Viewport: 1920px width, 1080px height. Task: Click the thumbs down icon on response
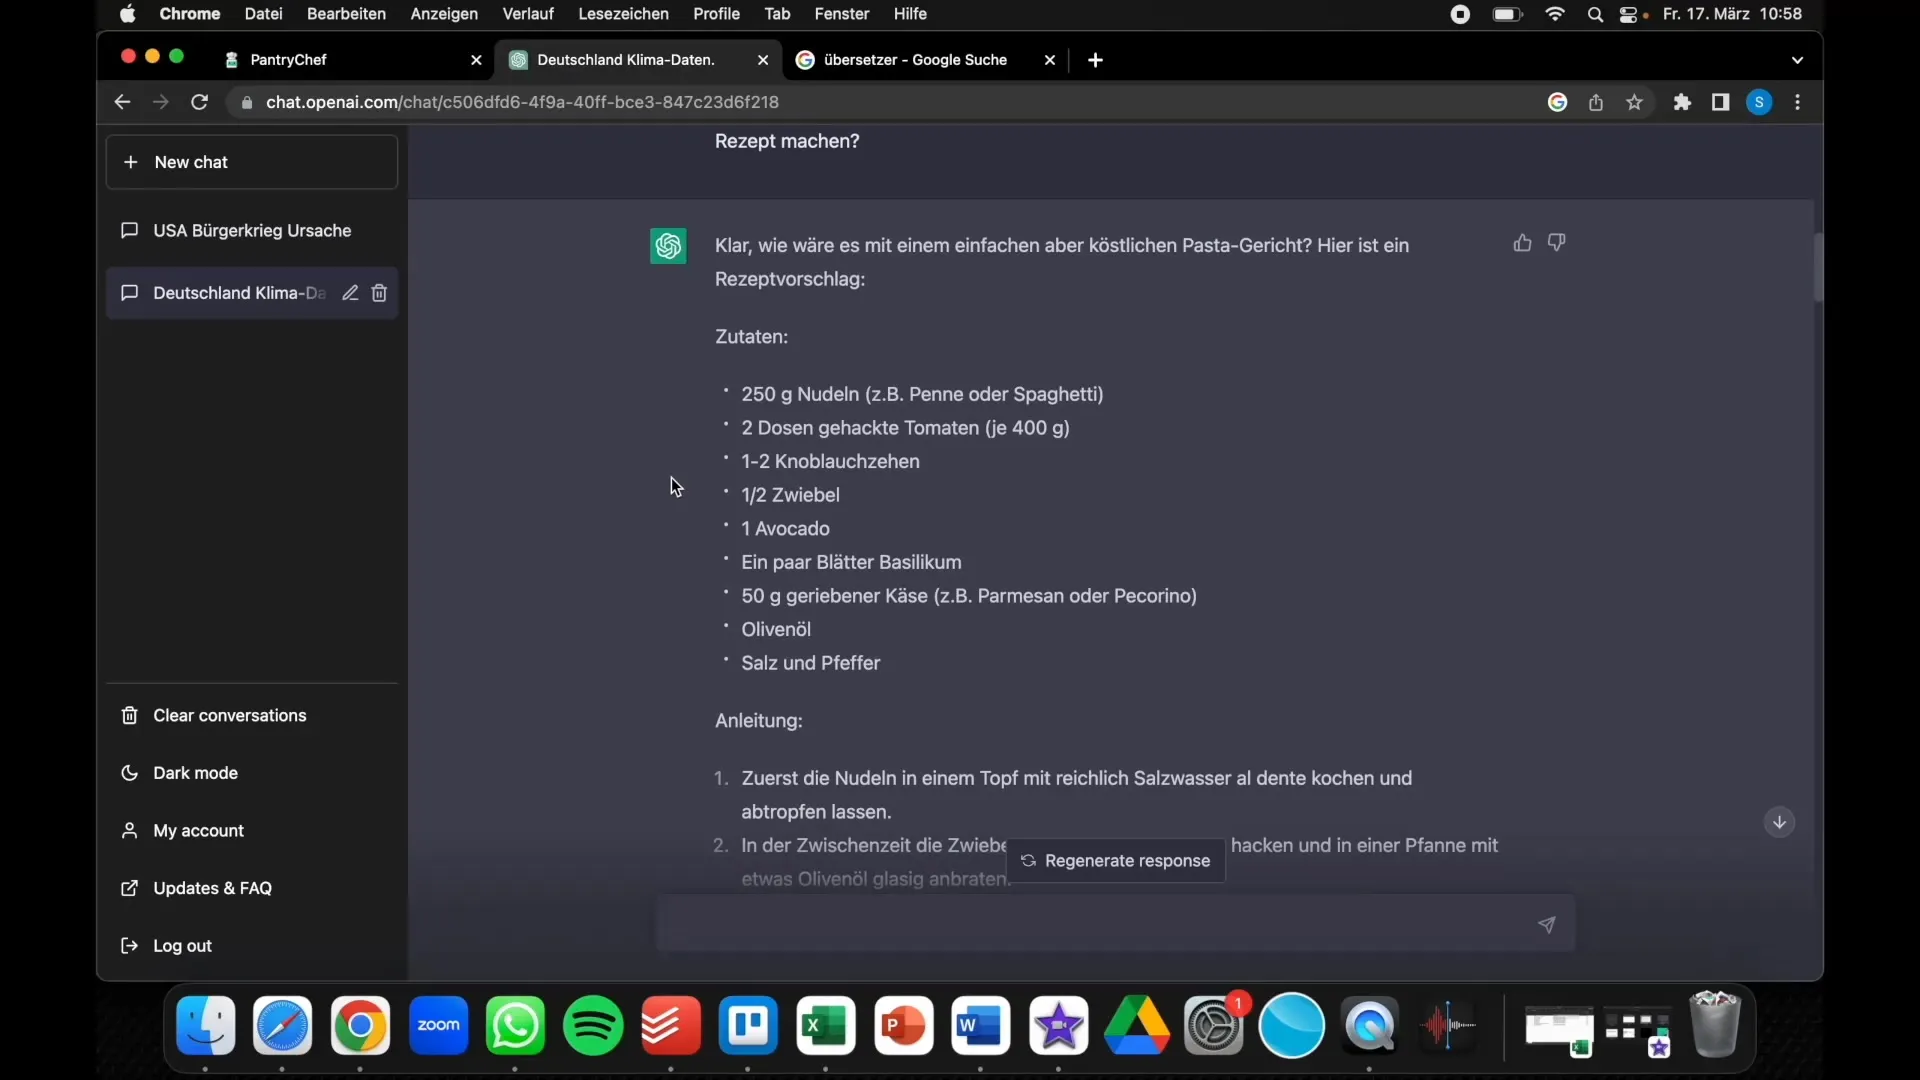point(1556,241)
